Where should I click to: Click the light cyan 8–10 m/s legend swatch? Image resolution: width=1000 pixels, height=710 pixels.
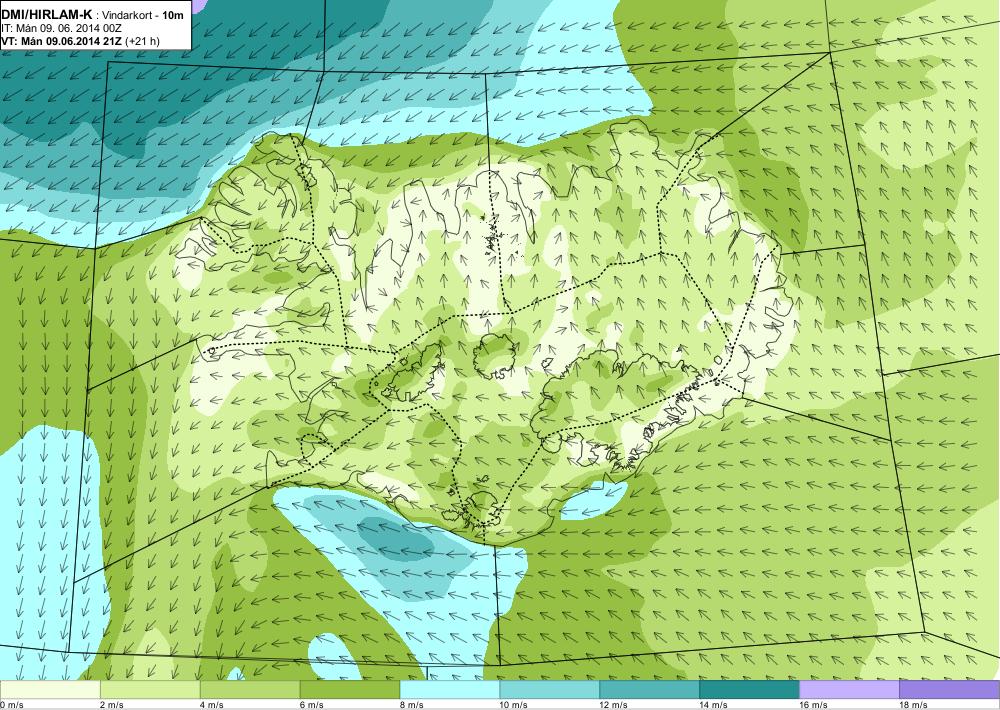(450, 690)
